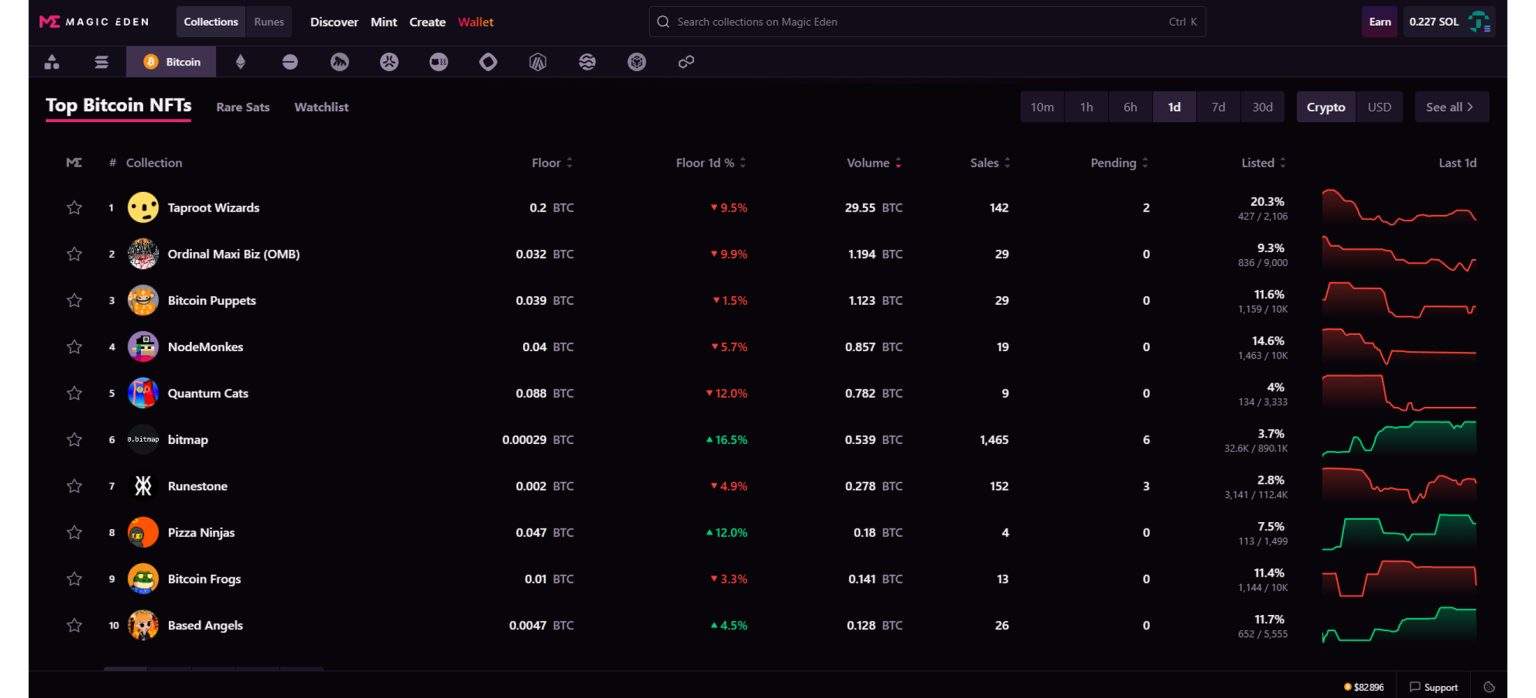The image size is (1536, 698).
Task: Star Quantum Cats for watchlist
Action: click(x=74, y=393)
